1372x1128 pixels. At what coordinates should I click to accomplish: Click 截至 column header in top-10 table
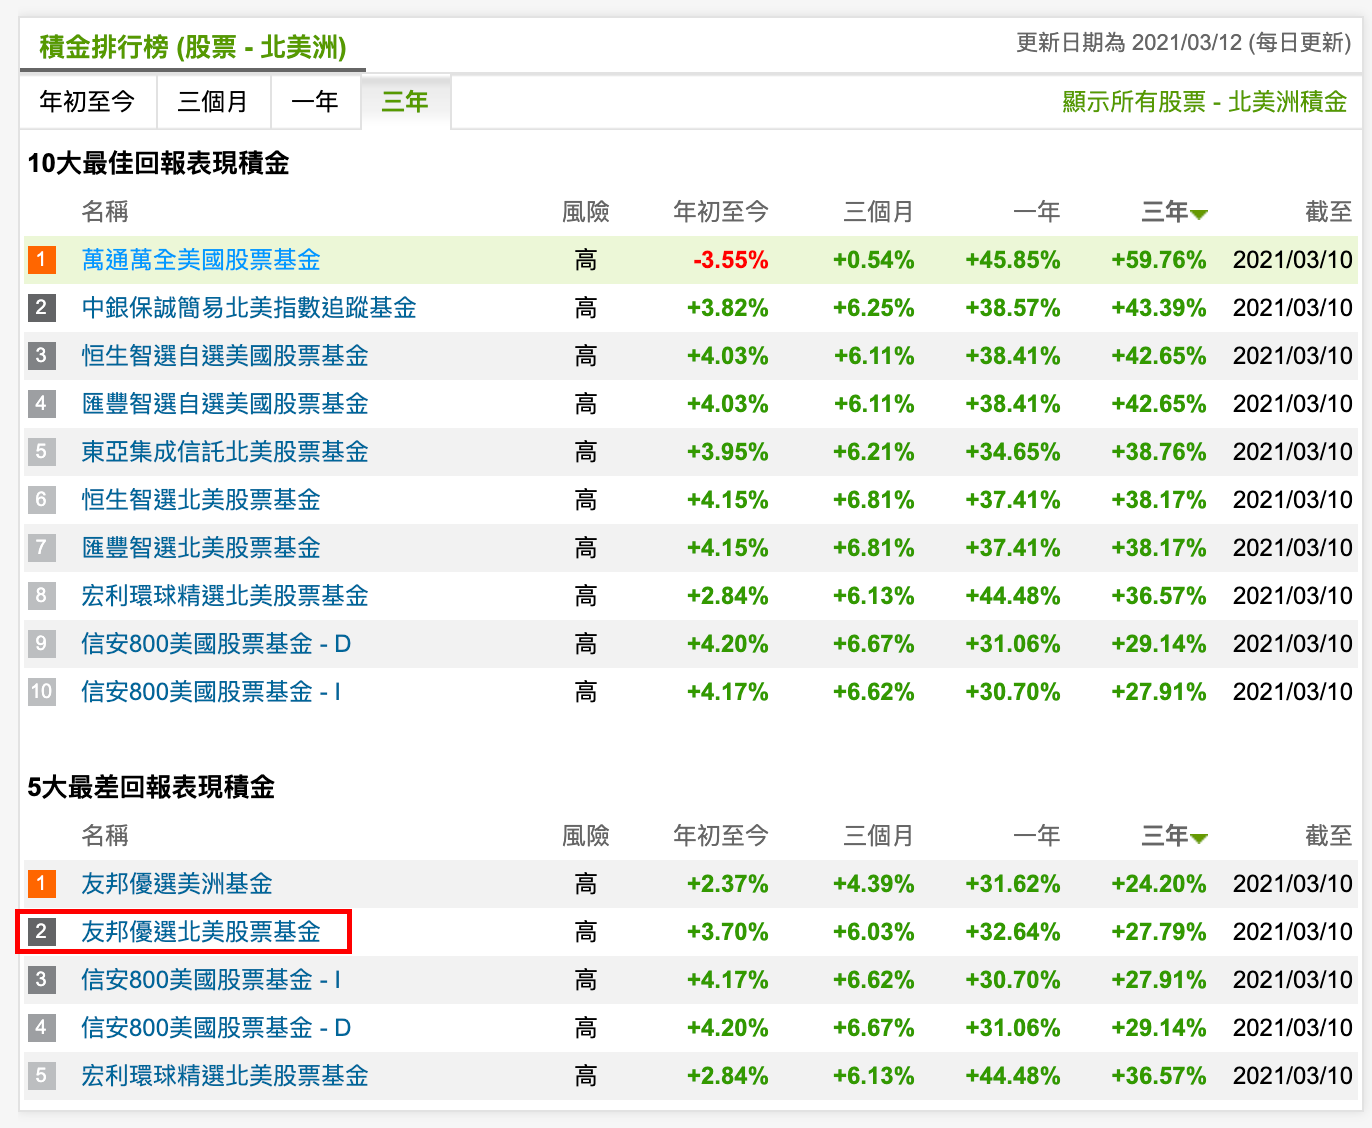tap(1329, 212)
